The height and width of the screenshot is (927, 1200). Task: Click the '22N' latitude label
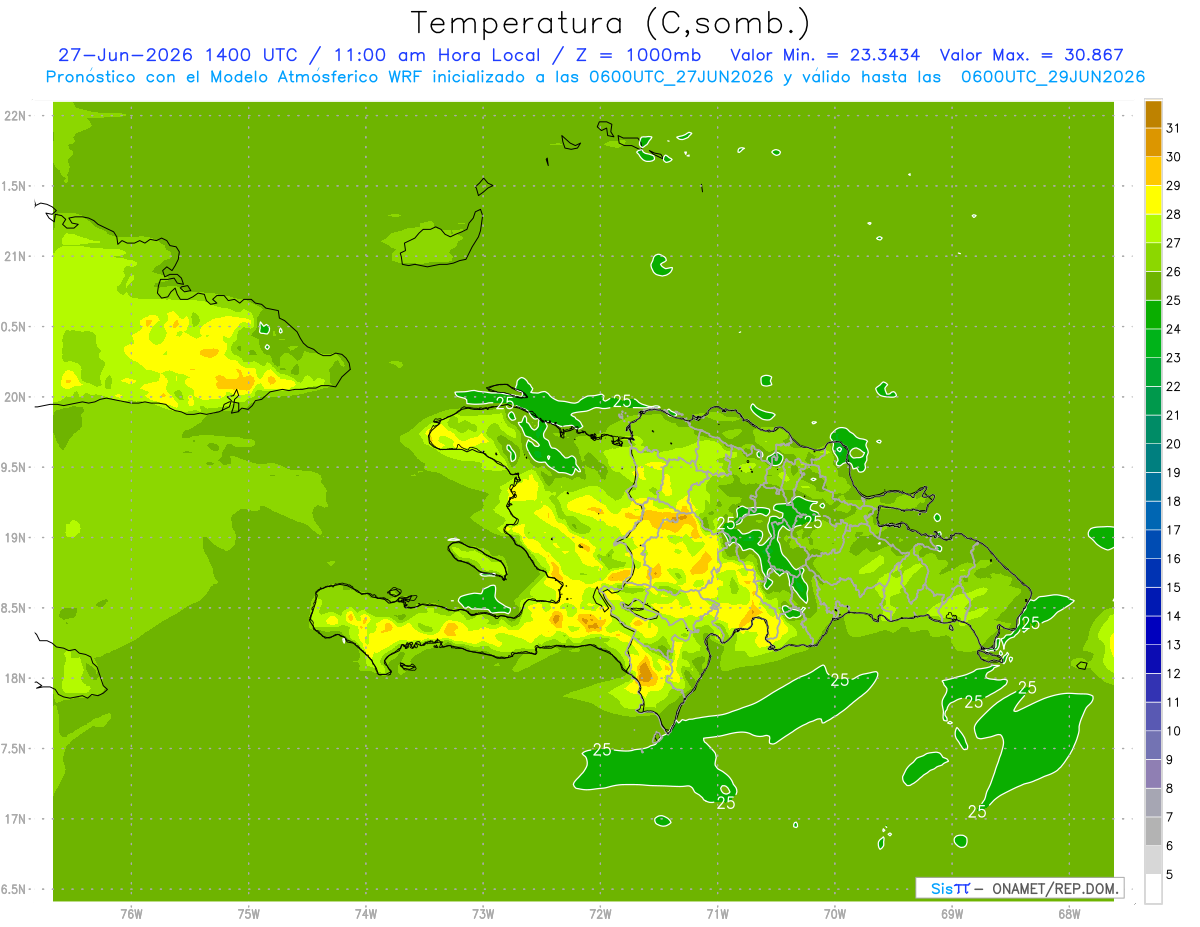point(15,115)
